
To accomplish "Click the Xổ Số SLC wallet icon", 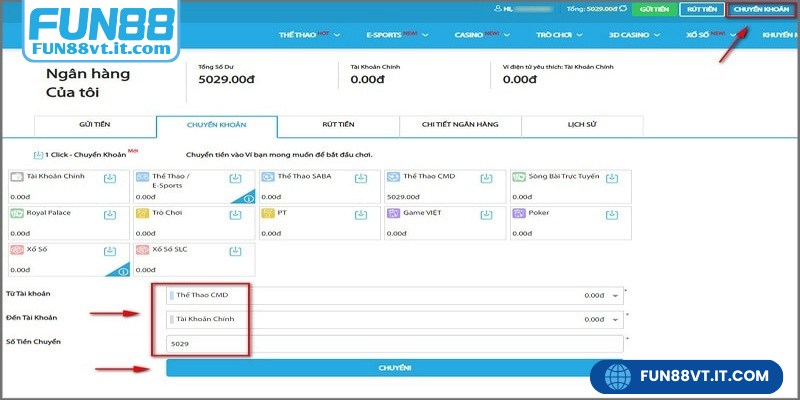I will [142, 250].
